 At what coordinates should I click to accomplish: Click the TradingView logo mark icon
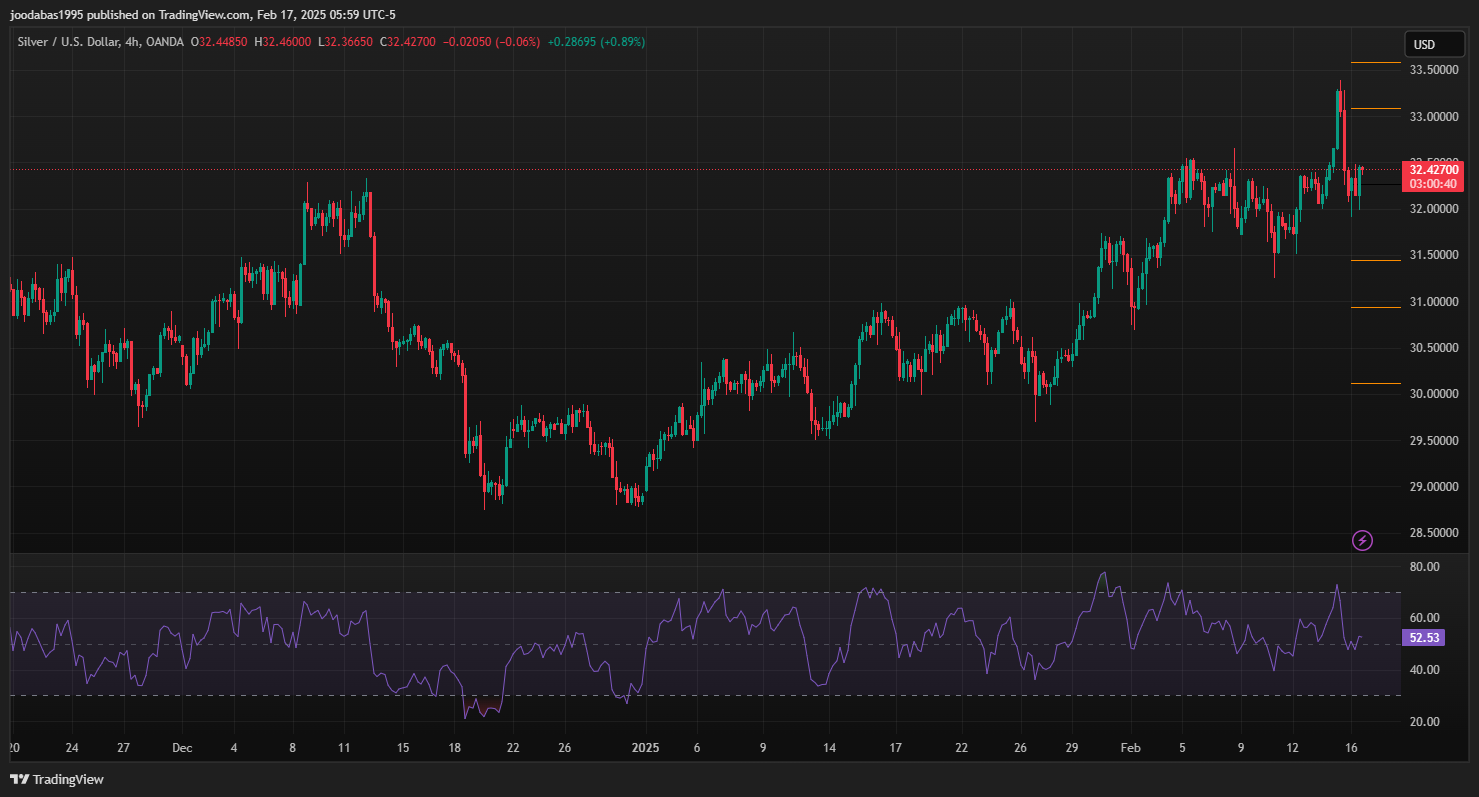point(19,779)
